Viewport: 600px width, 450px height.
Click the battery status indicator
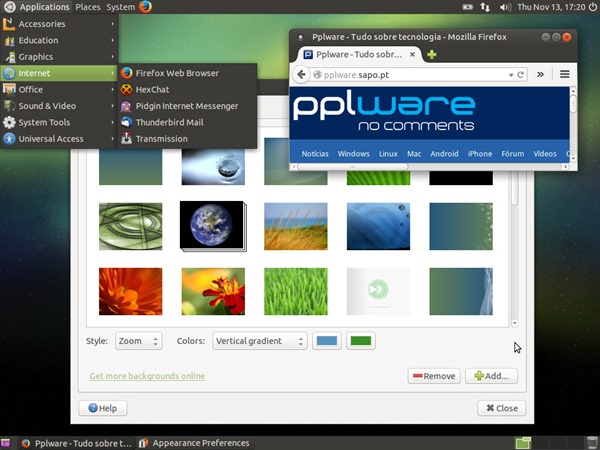click(468, 7)
